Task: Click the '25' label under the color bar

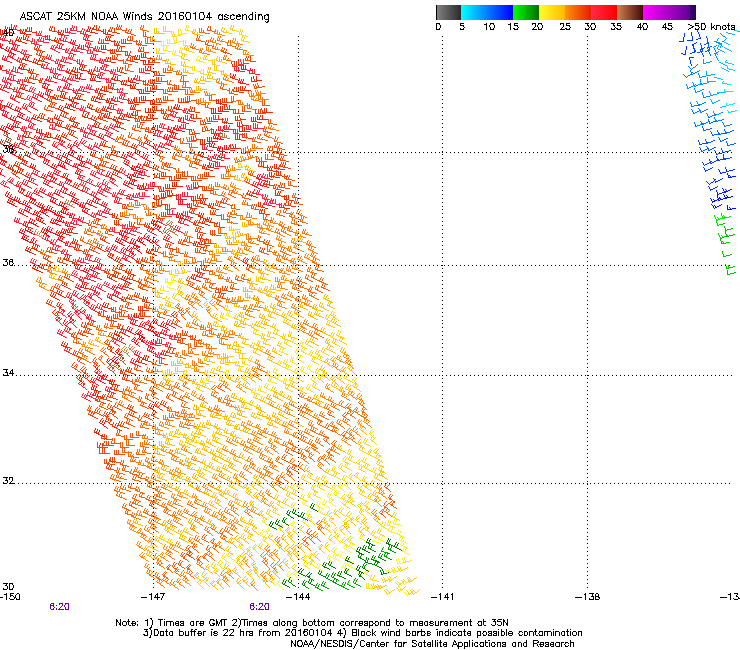Action: (x=565, y=26)
